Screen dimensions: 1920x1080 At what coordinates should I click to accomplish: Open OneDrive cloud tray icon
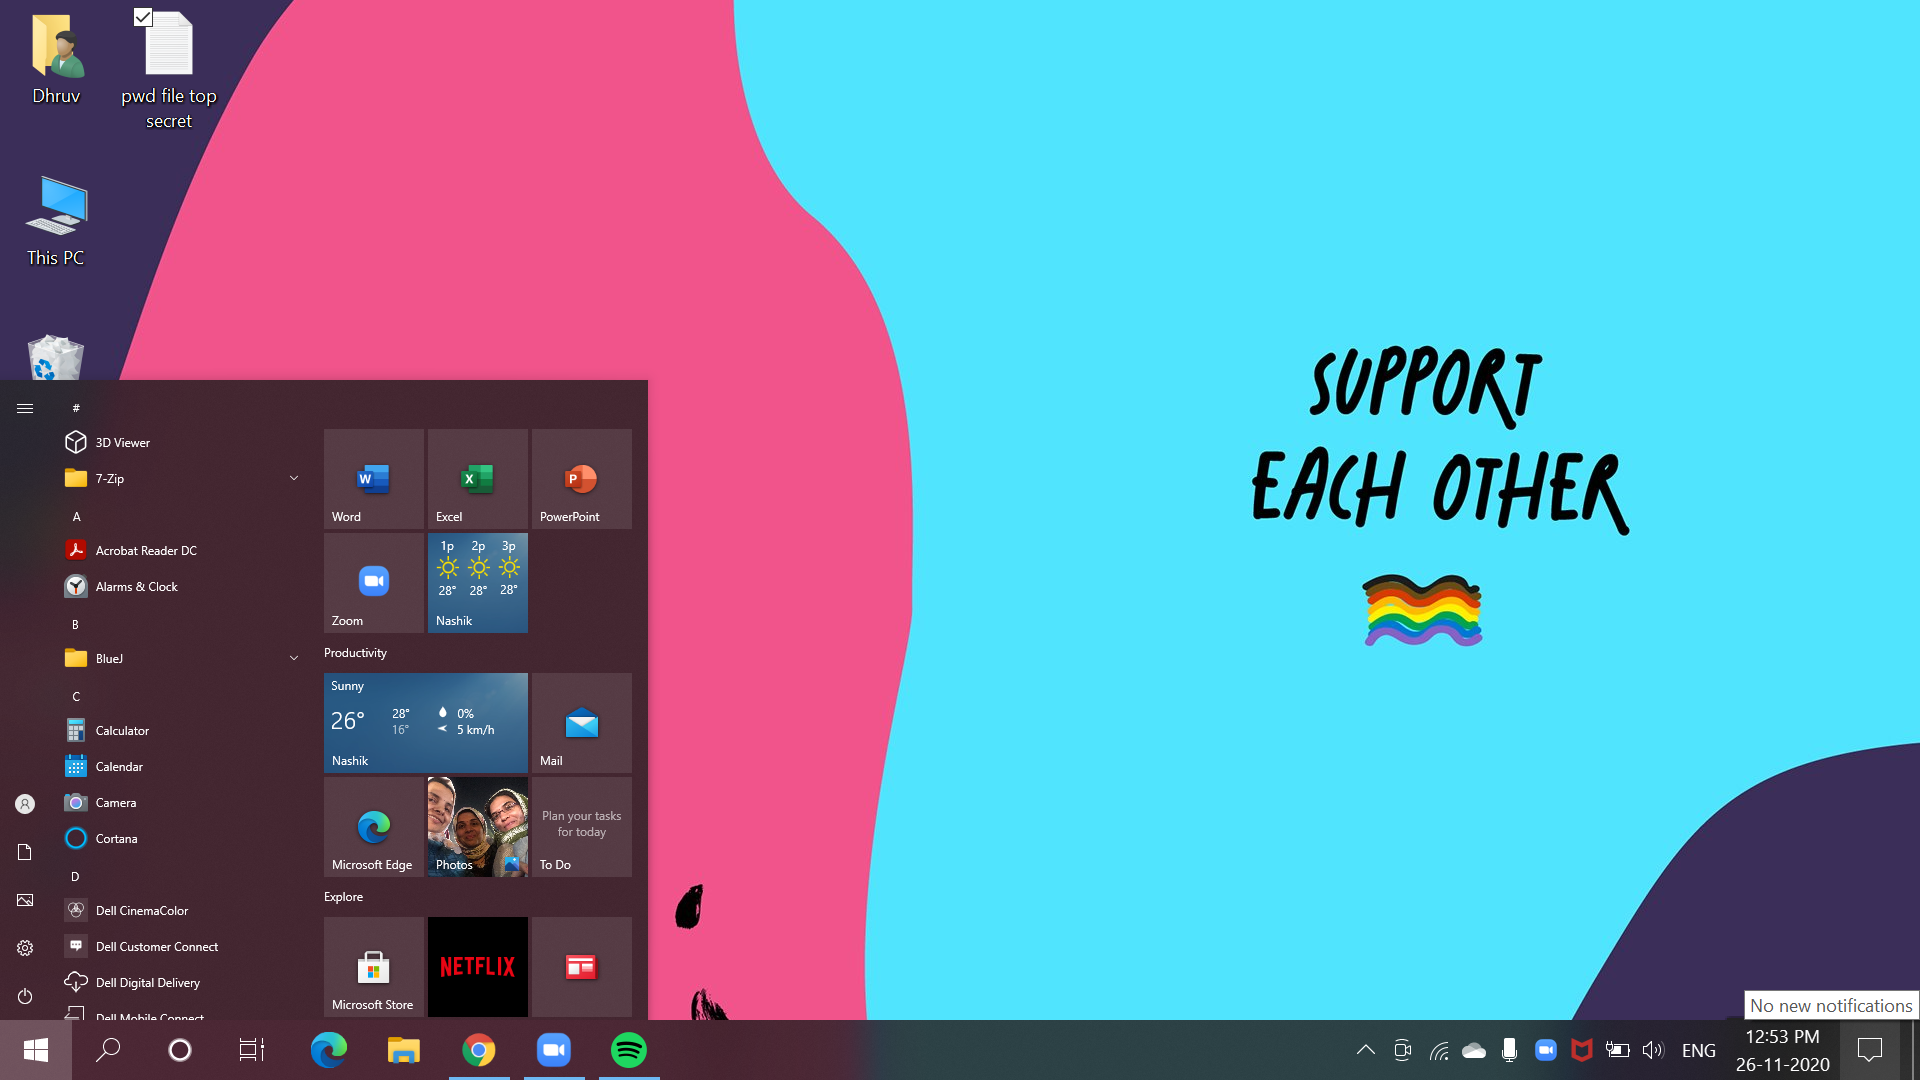(1474, 1050)
